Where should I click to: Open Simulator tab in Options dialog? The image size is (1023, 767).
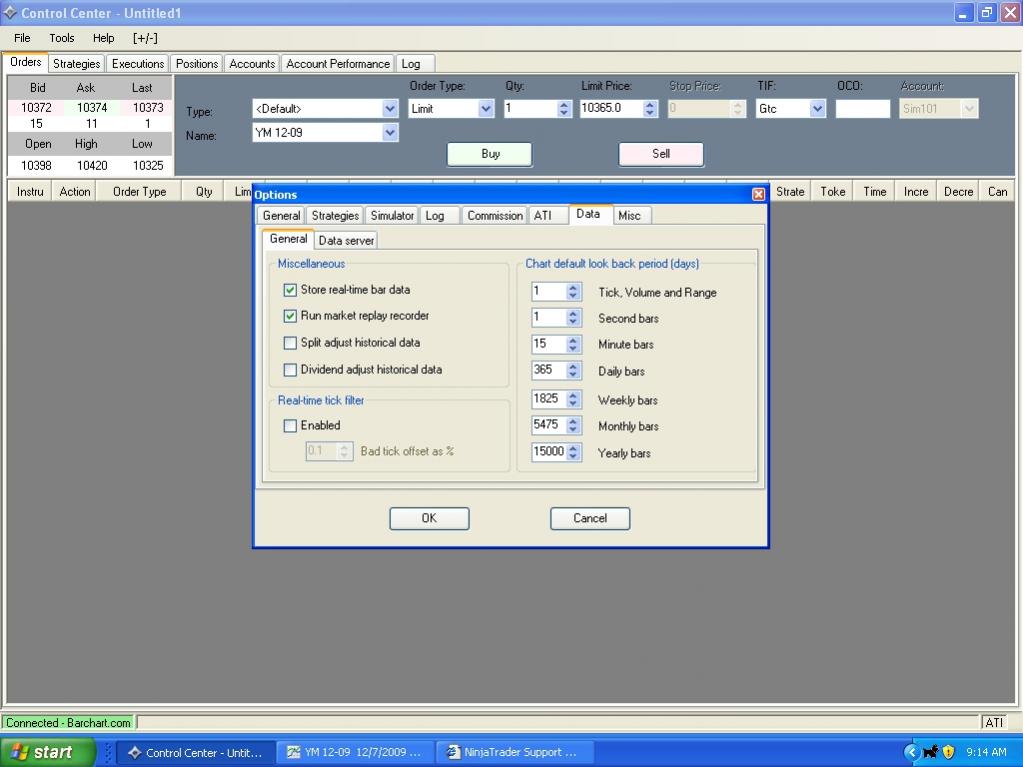pos(391,215)
